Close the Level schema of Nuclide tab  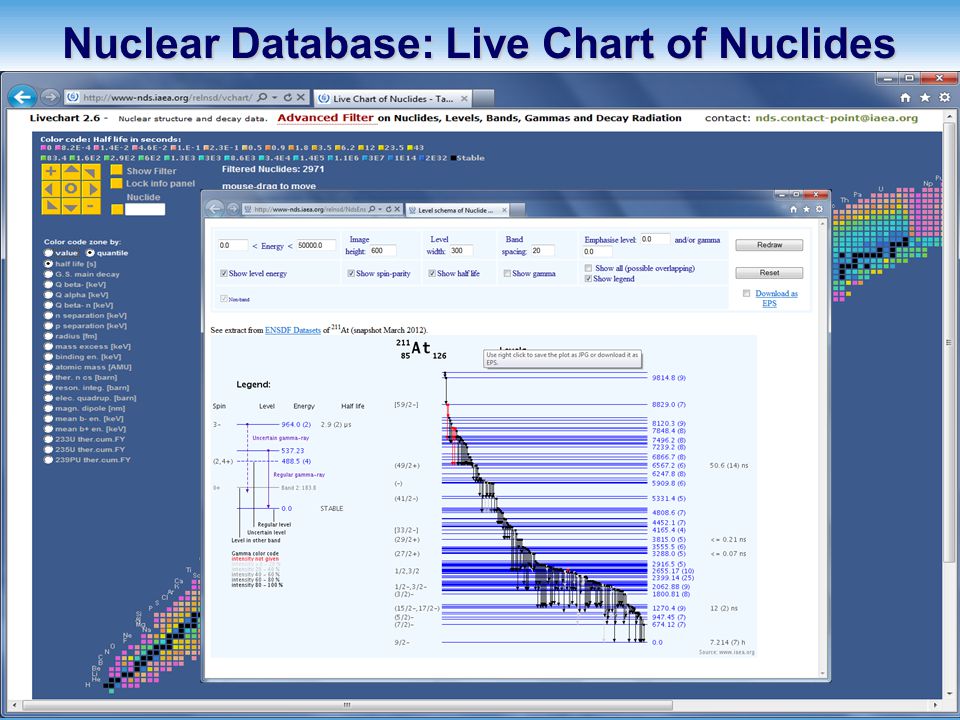[x=504, y=210]
